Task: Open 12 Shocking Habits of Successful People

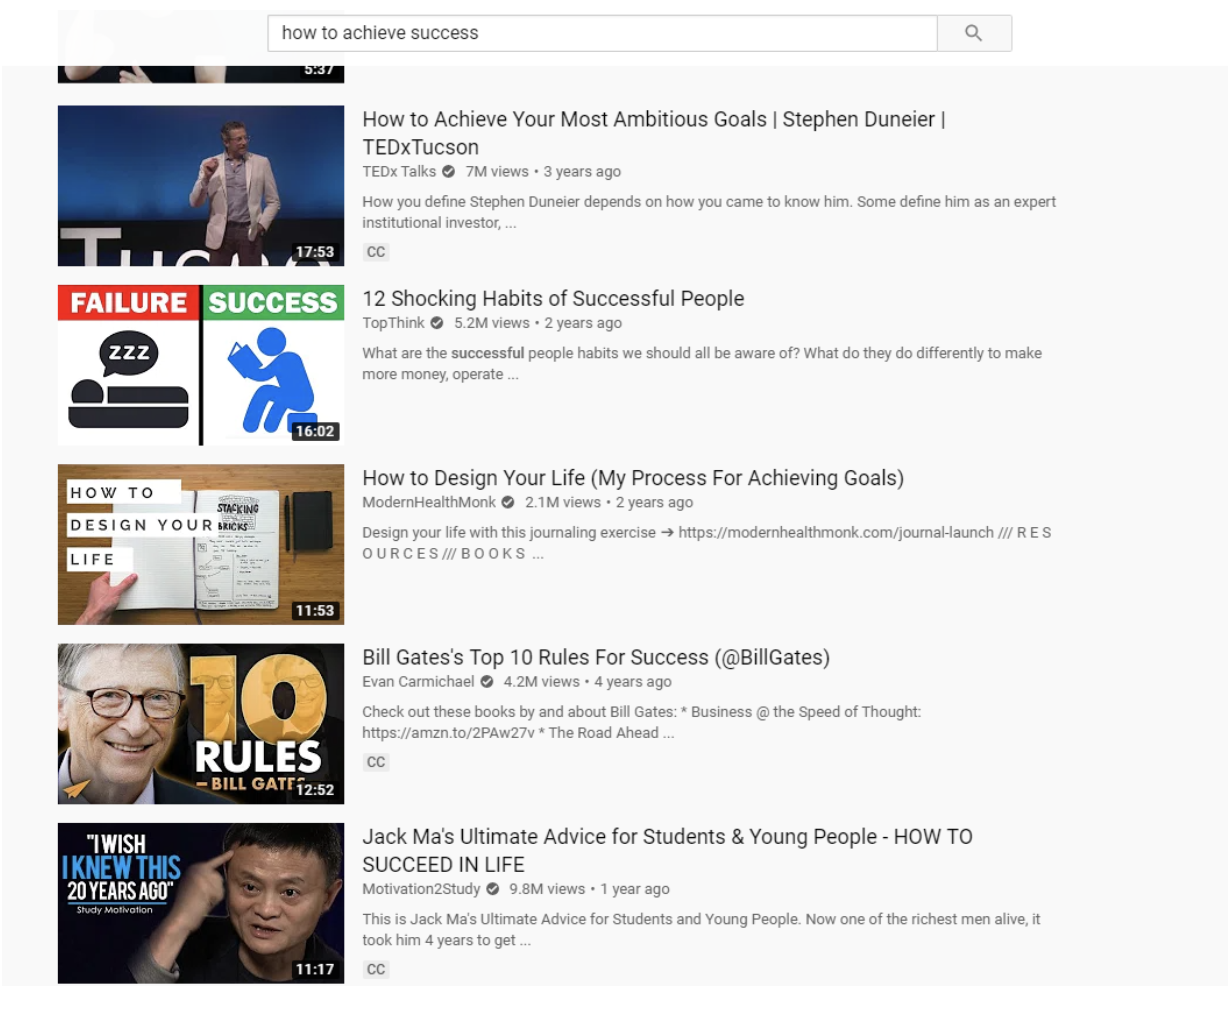Action: (553, 298)
